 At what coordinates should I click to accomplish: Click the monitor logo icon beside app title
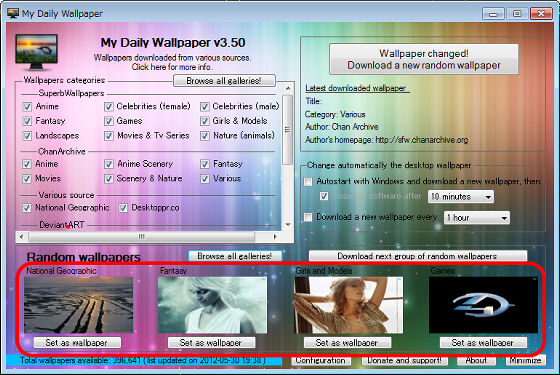[x=36, y=52]
